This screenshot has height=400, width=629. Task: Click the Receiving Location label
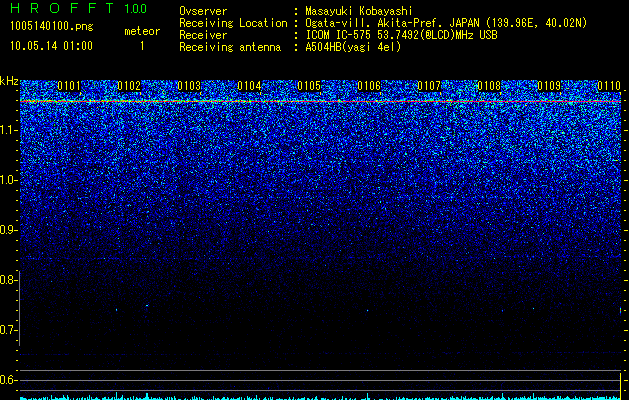233,23
